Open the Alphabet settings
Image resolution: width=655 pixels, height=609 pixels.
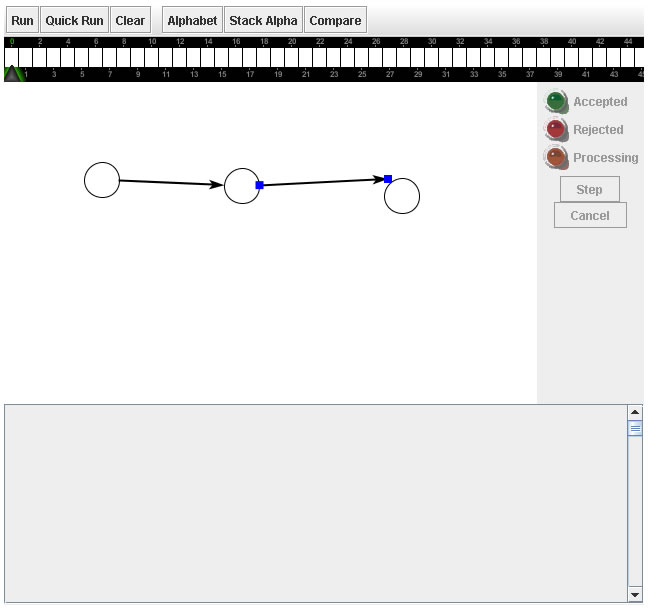[192, 20]
